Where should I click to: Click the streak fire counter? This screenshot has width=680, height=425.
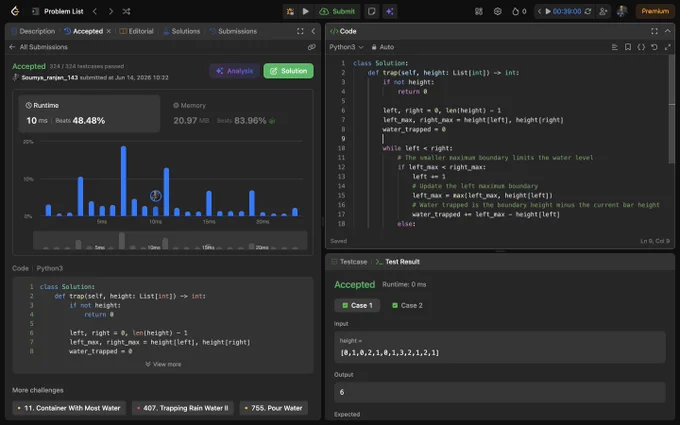[x=519, y=11]
